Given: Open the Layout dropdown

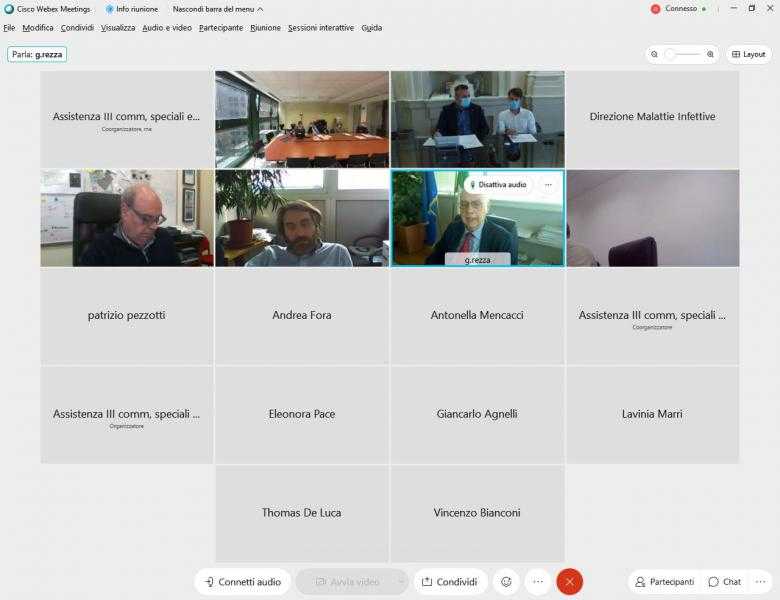Looking at the screenshot, I should click(748, 54).
